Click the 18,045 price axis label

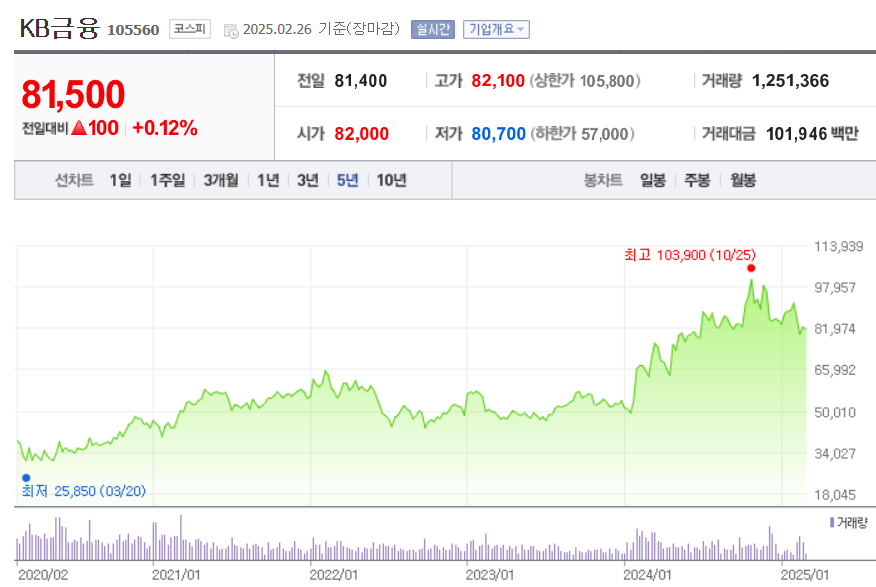(x=835, y=495)
